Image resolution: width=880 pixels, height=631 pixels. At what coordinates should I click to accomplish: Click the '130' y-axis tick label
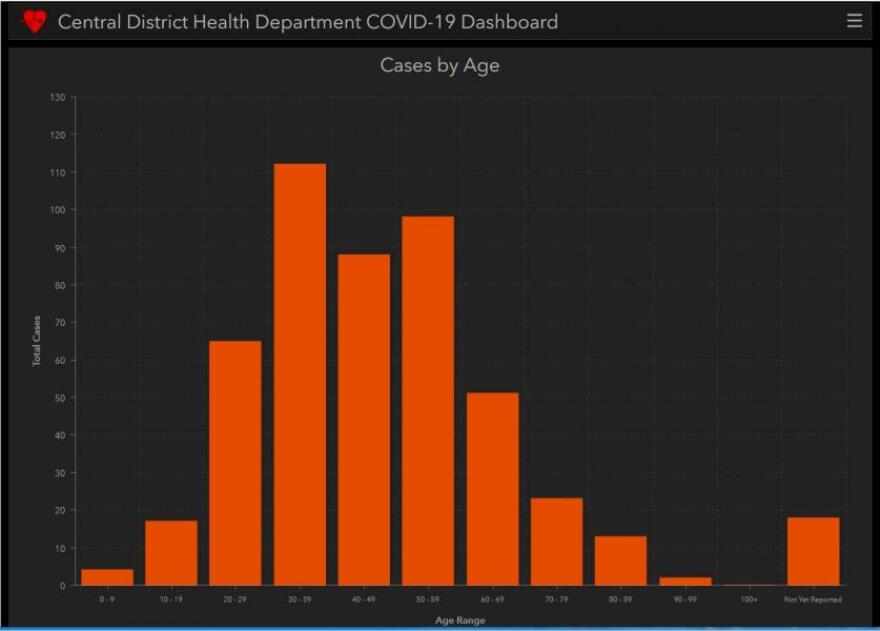(58, 97)
